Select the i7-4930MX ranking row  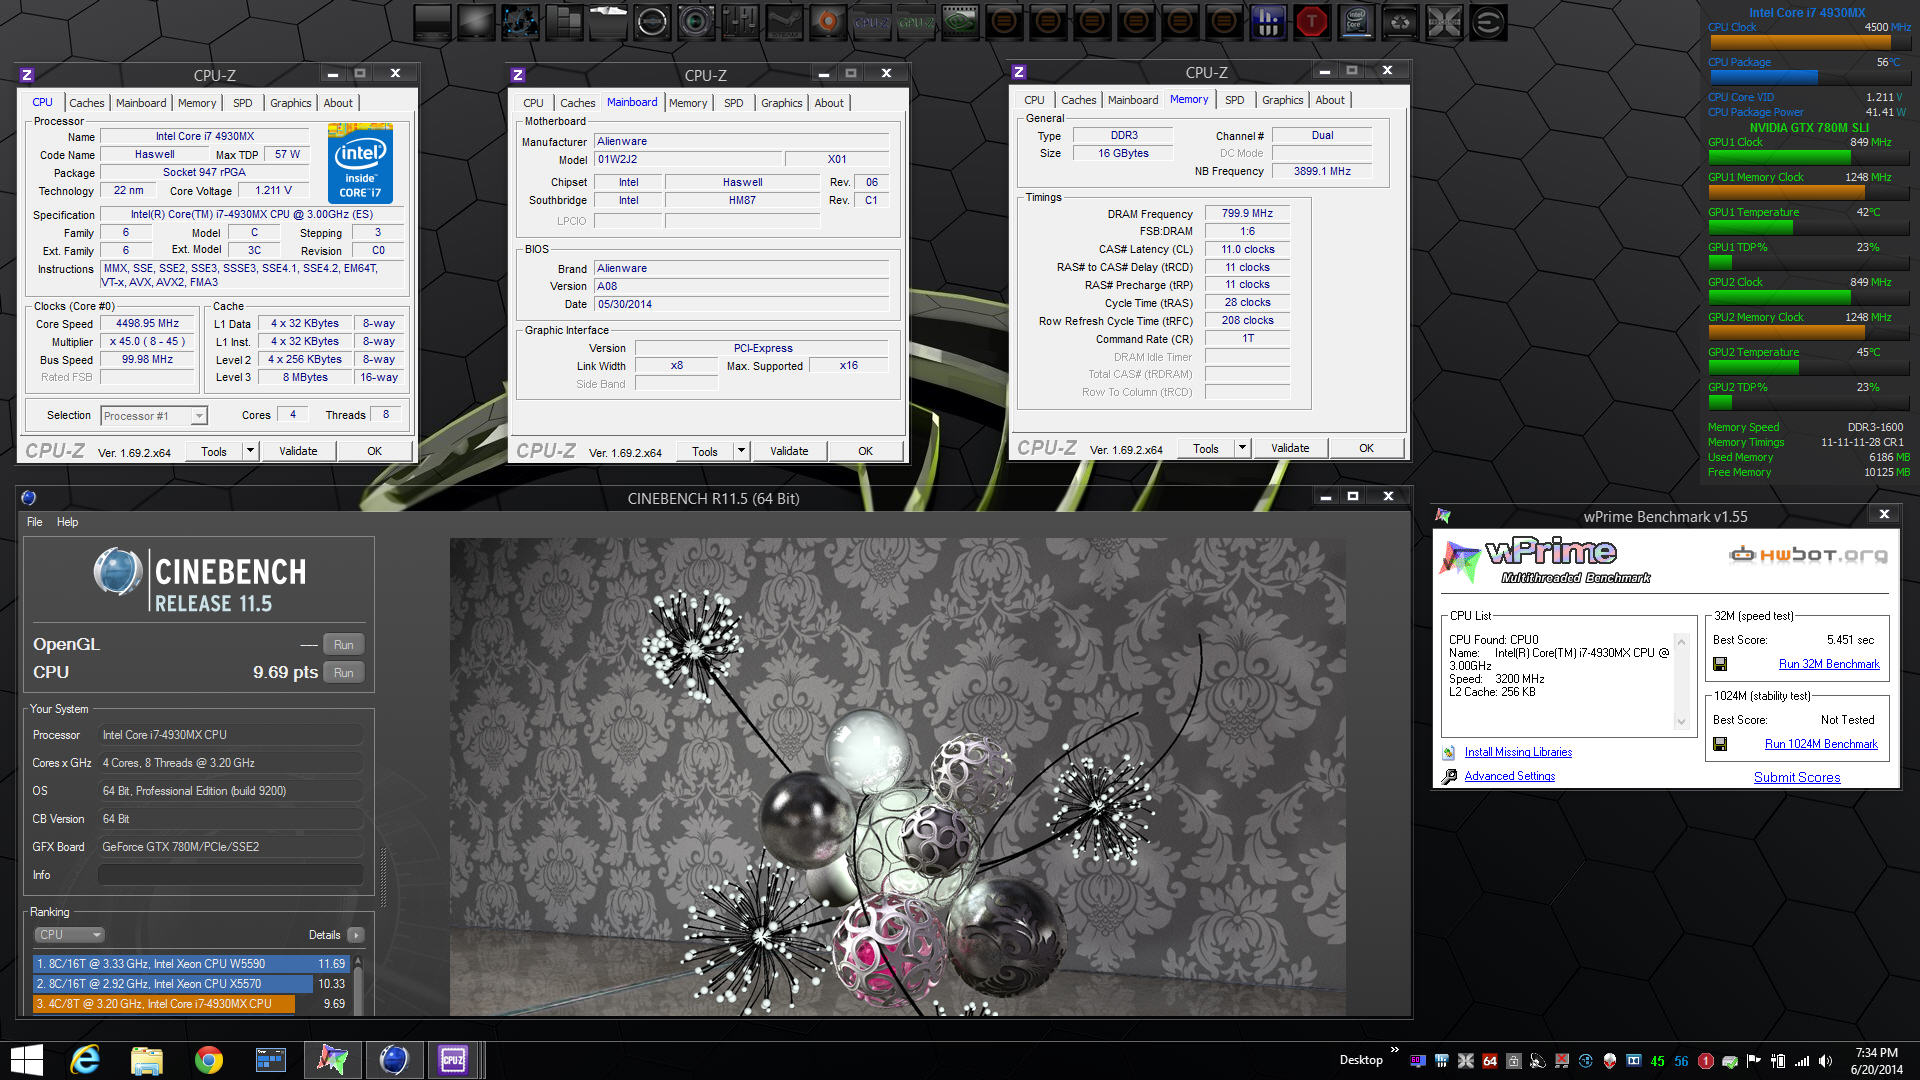(191, 1004)
